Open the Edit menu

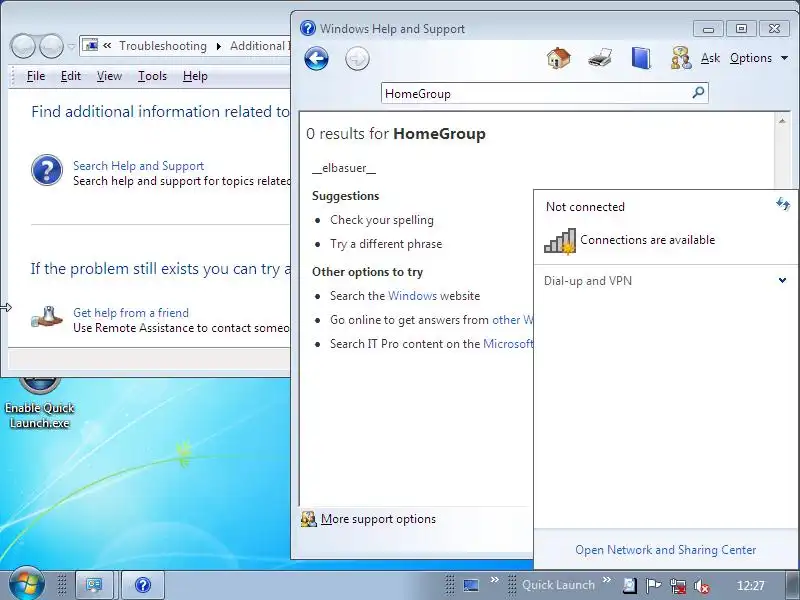coord(70,76)
